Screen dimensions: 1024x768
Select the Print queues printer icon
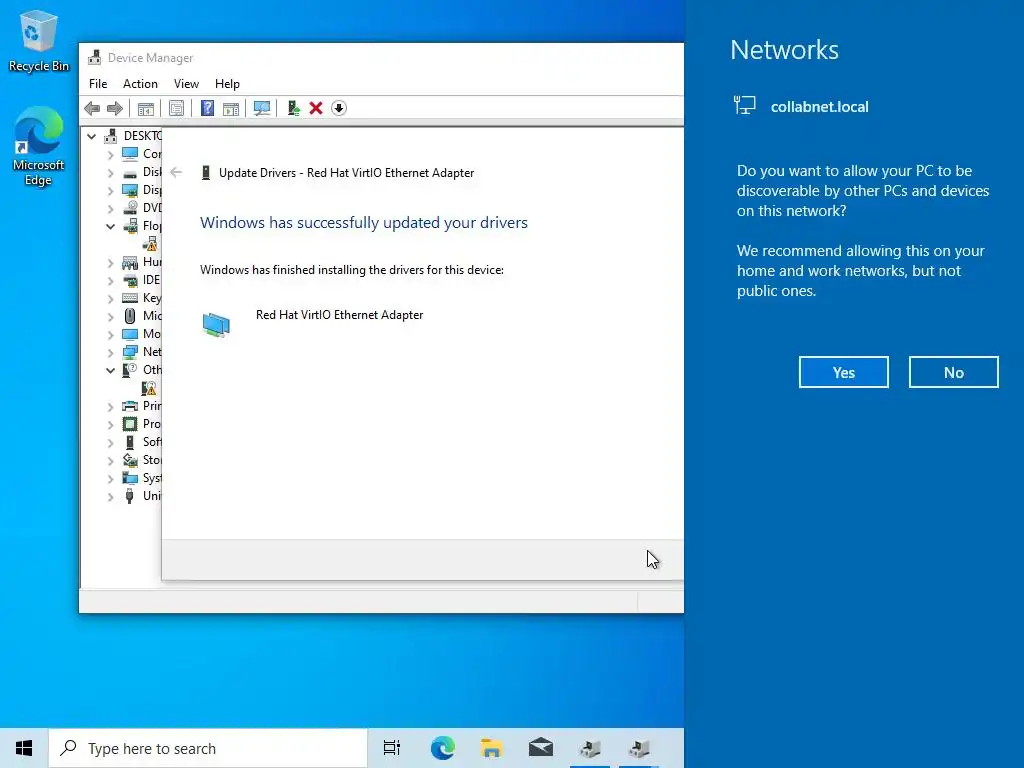(130, 406)
